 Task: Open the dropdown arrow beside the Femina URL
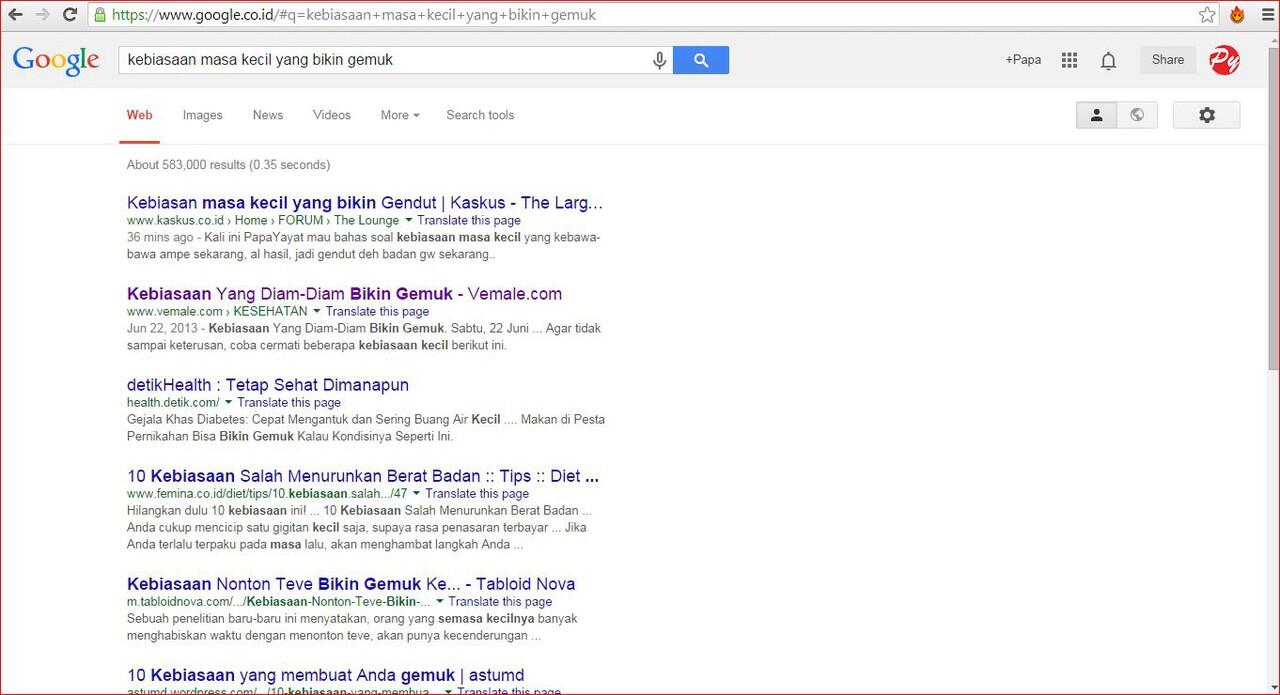416,494
